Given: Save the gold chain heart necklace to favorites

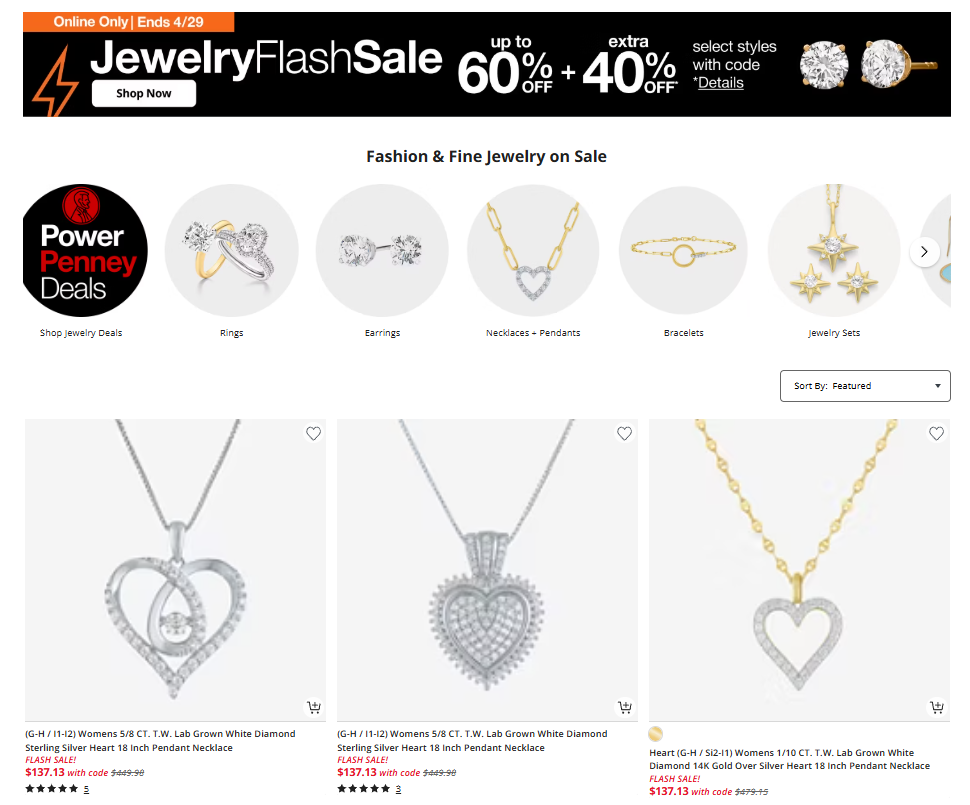Looking at the screenshot, I should click(937, 434).
